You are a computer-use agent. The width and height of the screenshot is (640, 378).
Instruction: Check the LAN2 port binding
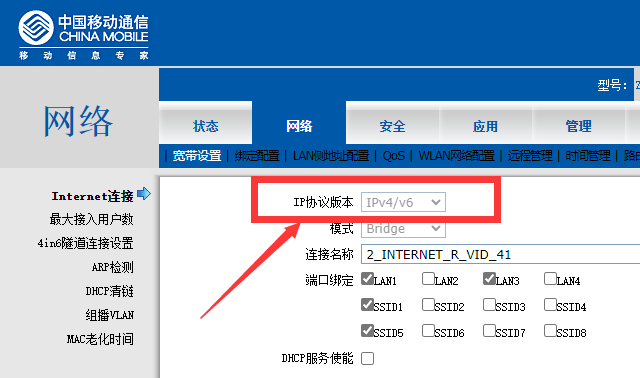[x=428, y=279]
